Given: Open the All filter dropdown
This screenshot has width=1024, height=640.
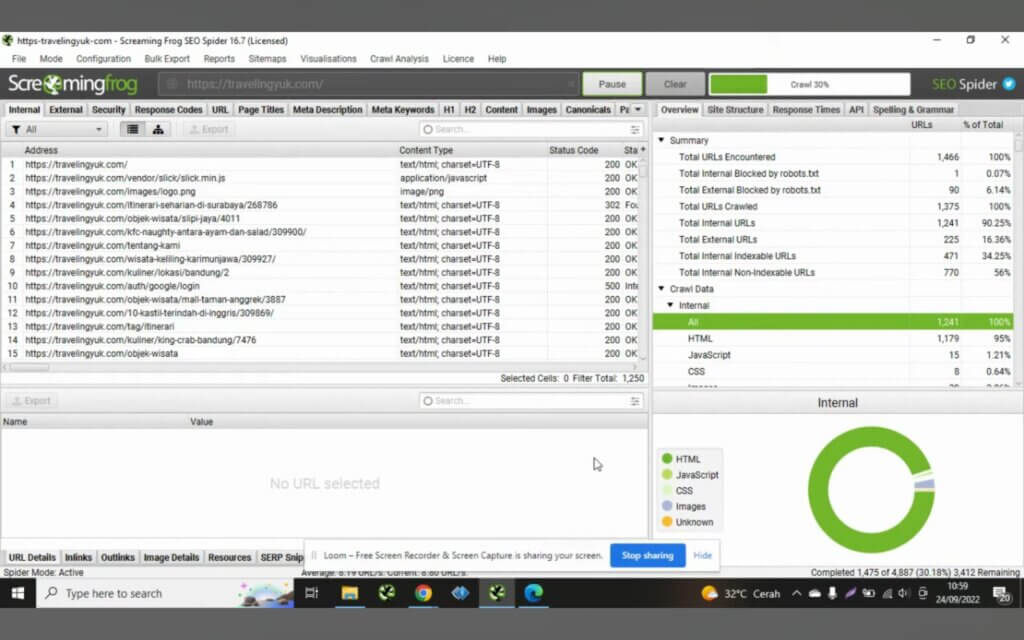Looking at the screenshot, I should coord(57,129).
